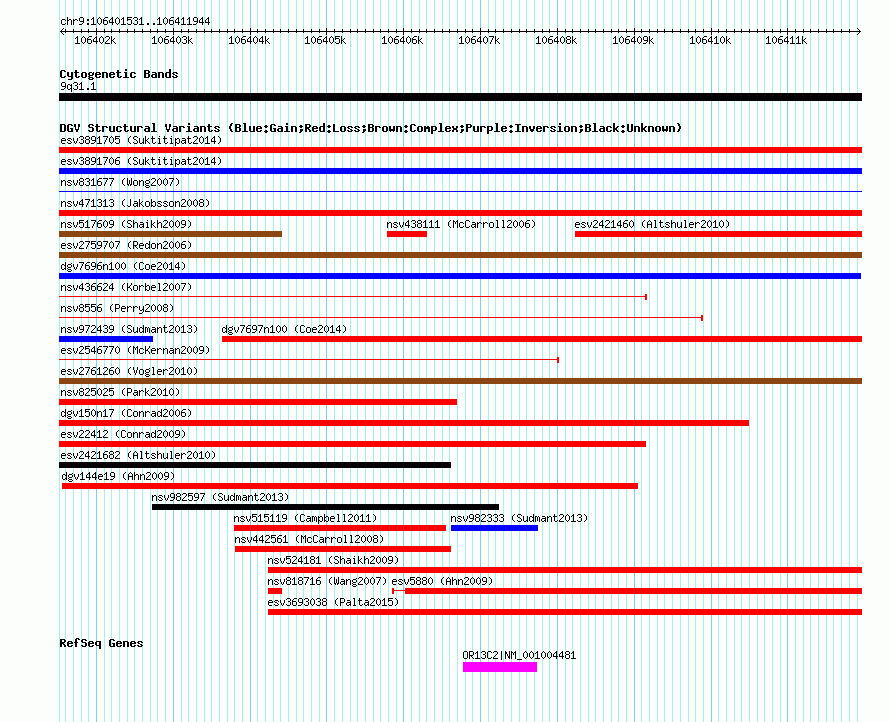Open nsv436624 (Korbel2007) variant label

(126, 287)
